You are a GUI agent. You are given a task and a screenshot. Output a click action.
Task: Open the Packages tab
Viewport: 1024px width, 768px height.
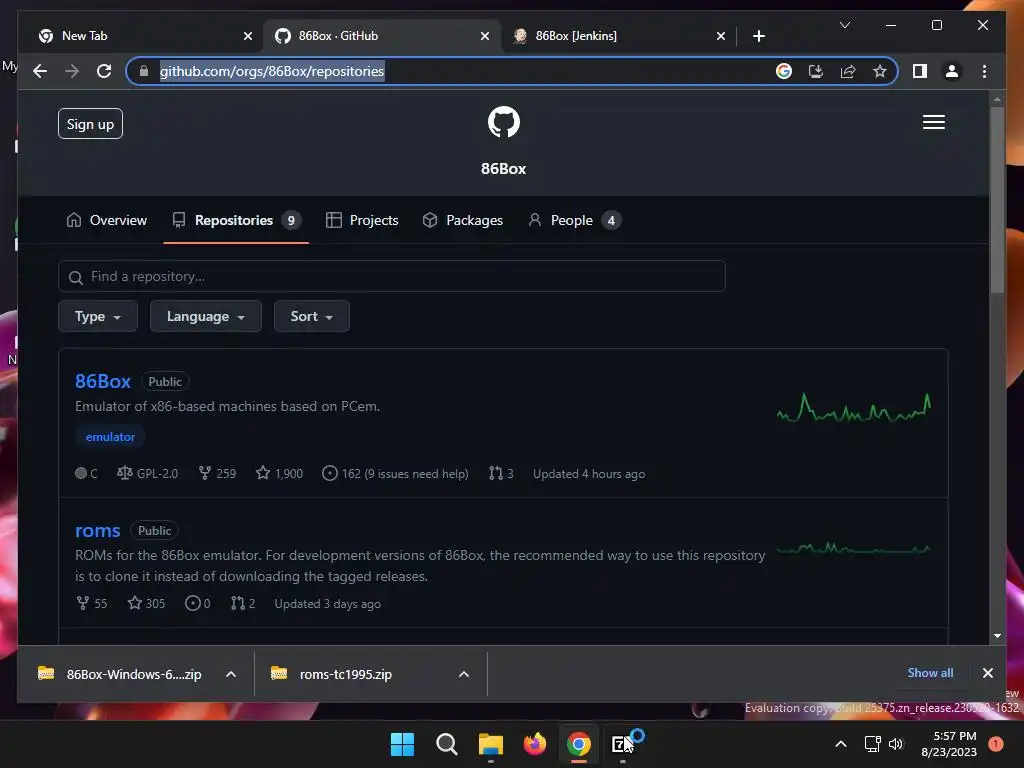(462, 220)
